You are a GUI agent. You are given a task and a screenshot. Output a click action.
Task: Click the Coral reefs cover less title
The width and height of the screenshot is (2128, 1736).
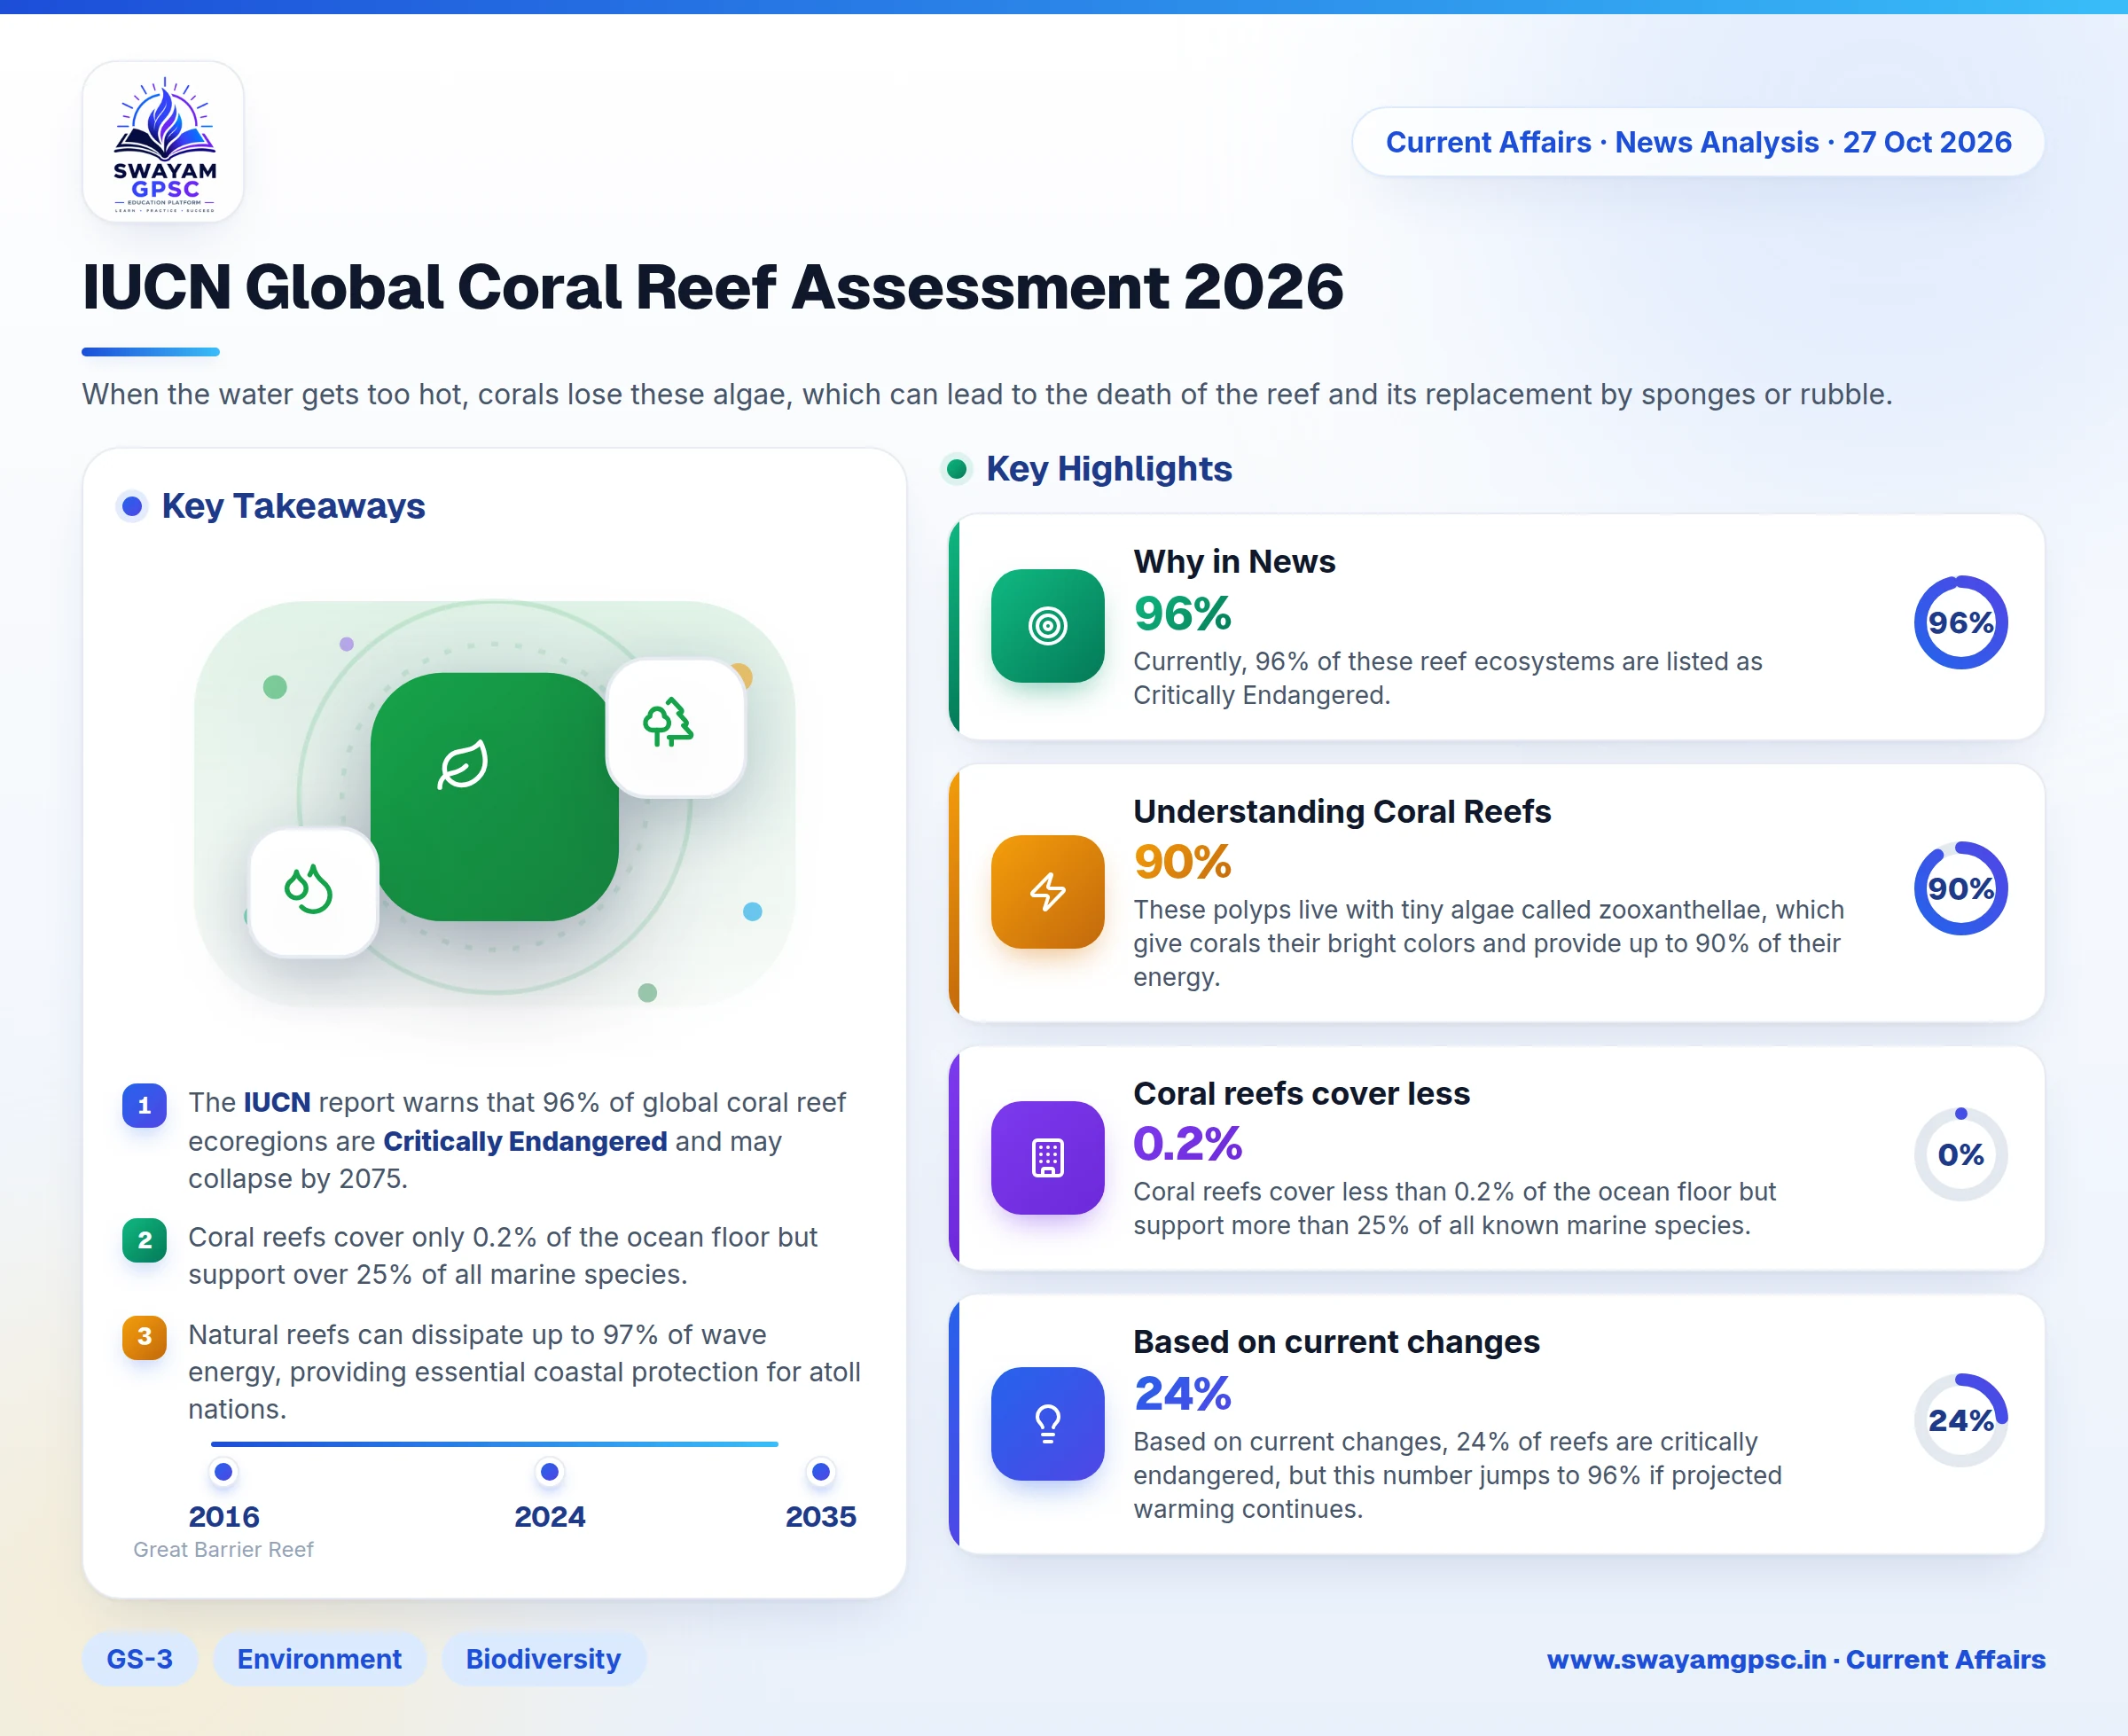(x=1301, y=1094)
